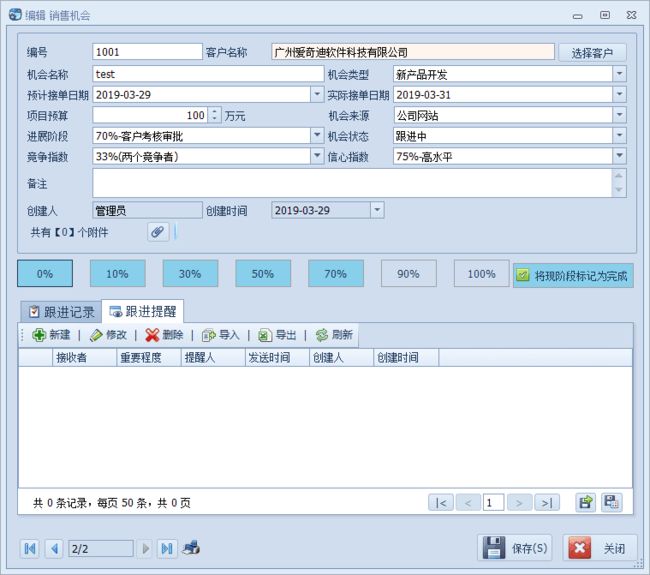
Task: Go to next record at window bottom
Action: [x=146, y=548]
